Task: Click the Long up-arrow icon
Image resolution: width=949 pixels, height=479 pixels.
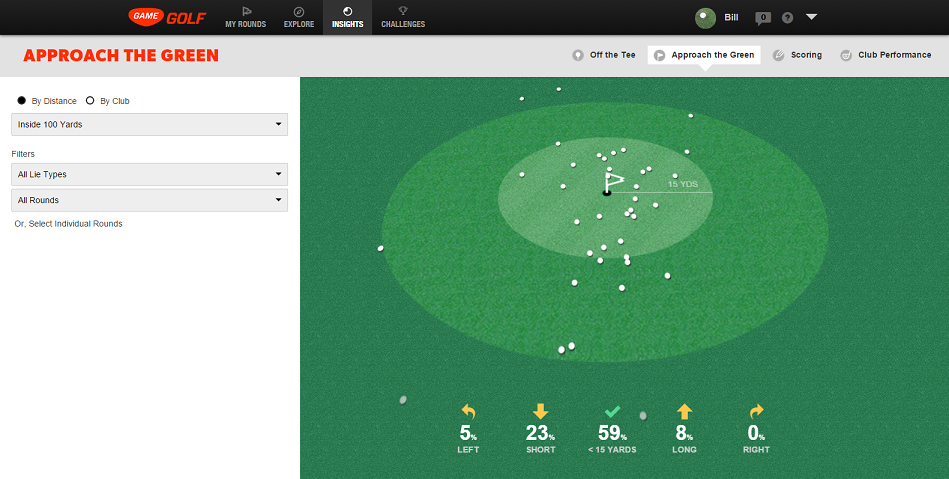Action: 684,411
